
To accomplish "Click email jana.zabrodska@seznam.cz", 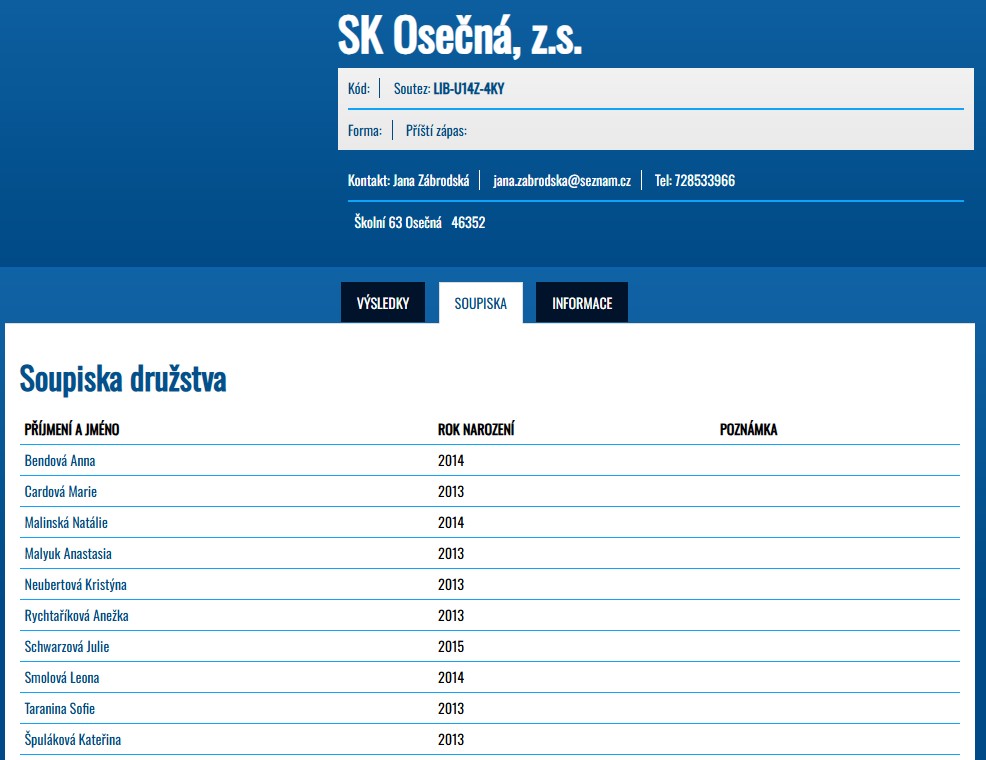I will coord(561,181).
